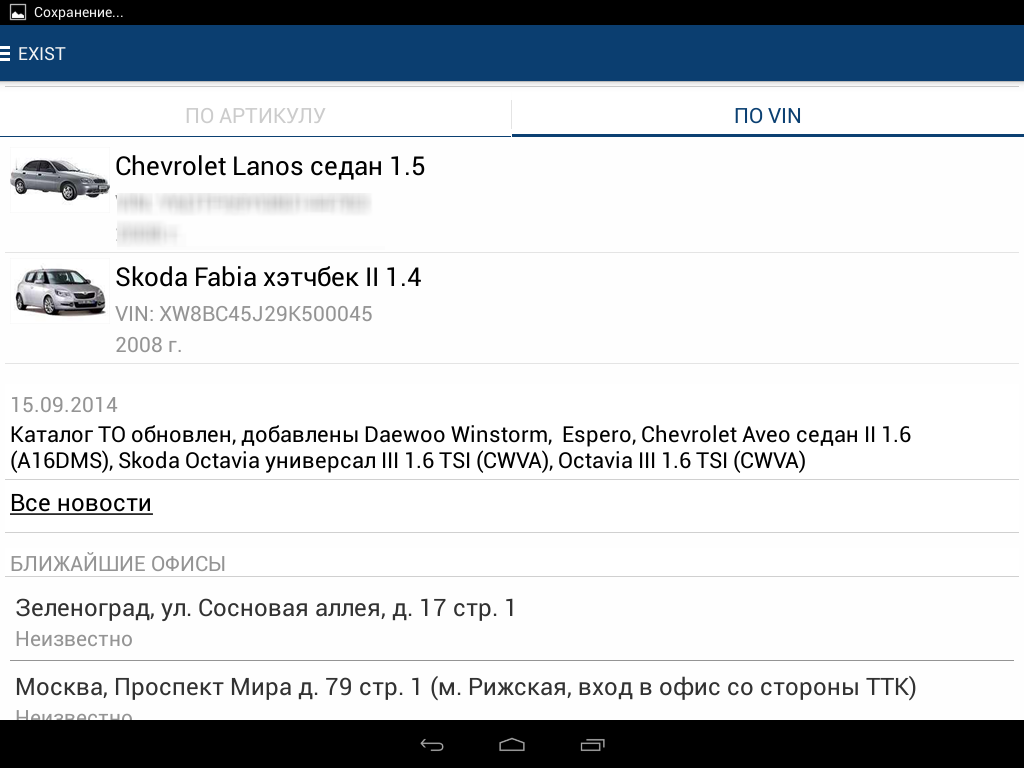Tap the Skoda Fabia VIN number text
Viewport: 1024px width, 768px height.
[x=244, y=314]
